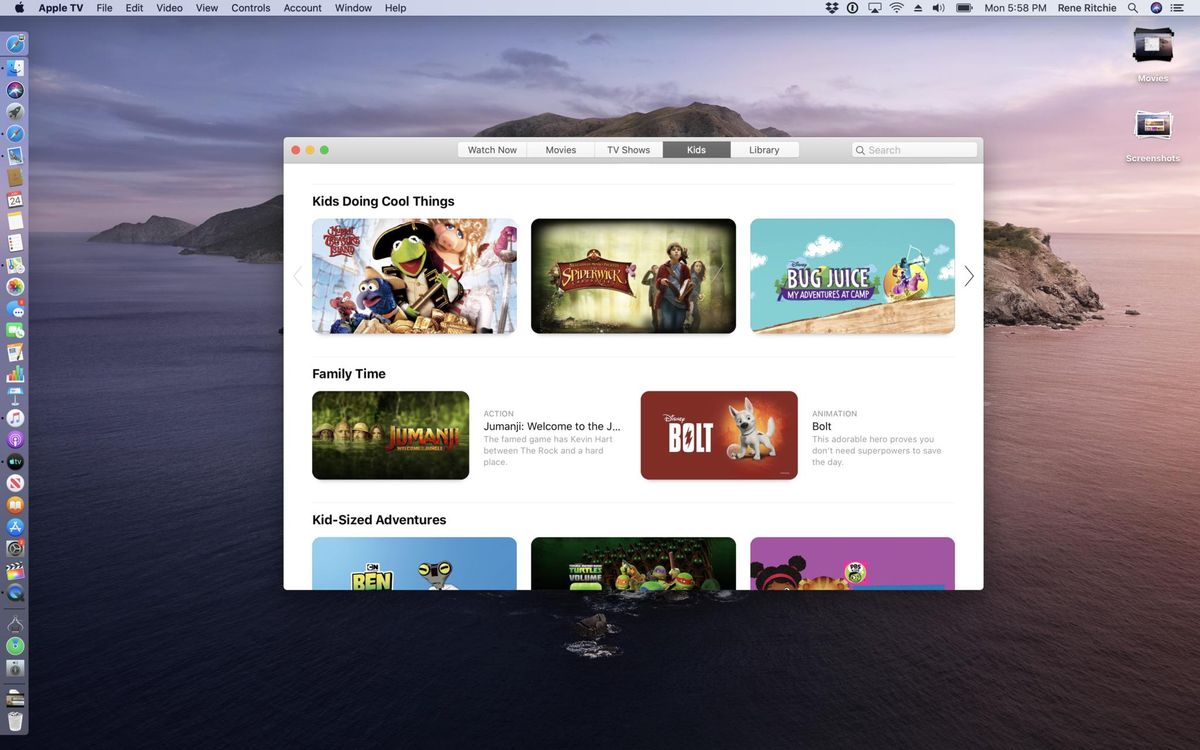This screenshot has height=750, width=1200.
Task: Launch Podcasts from the Dock
Action: (15, 439)
